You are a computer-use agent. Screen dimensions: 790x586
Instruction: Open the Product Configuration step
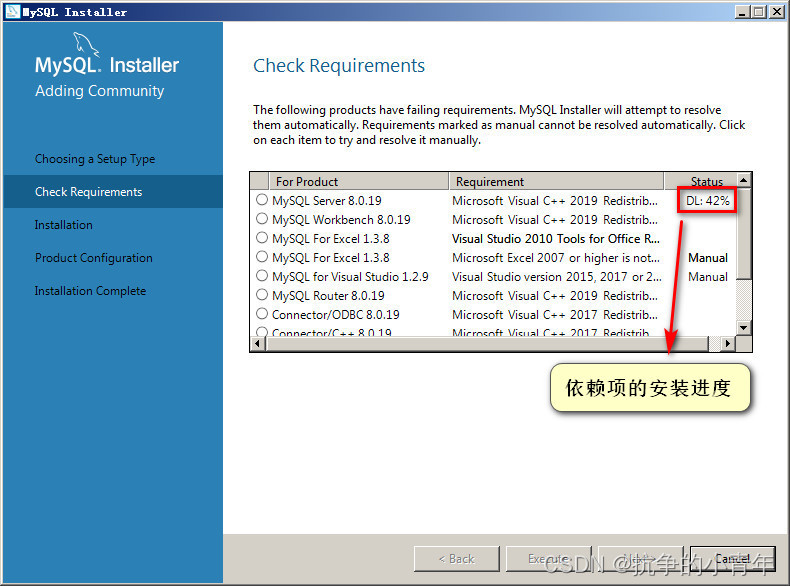click(x=94, y=257)
